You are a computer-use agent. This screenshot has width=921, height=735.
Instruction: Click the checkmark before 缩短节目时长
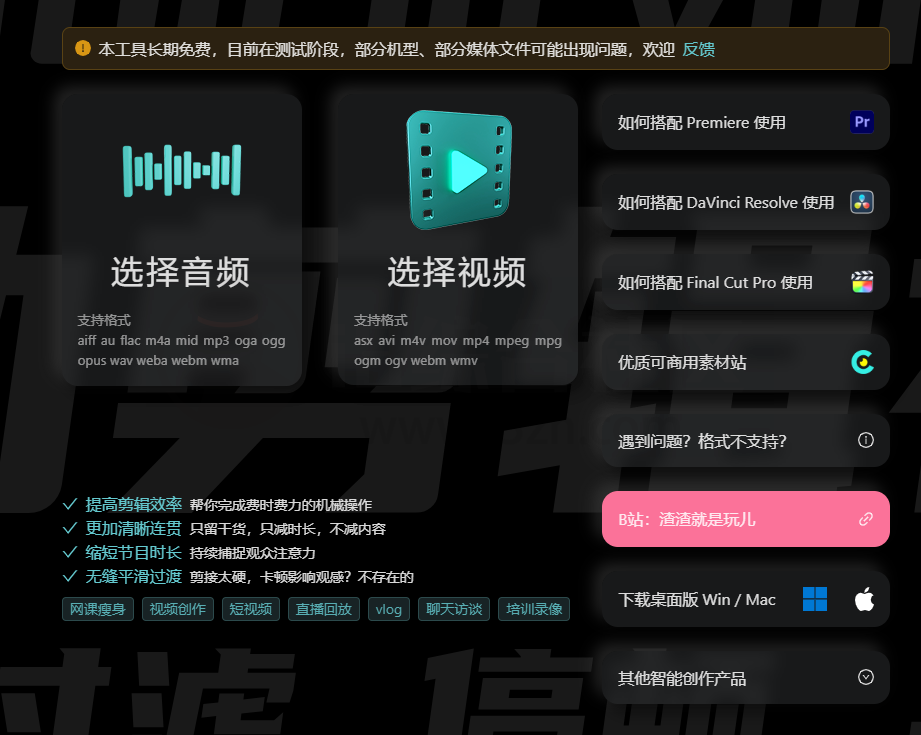click(x=70, y=552)
